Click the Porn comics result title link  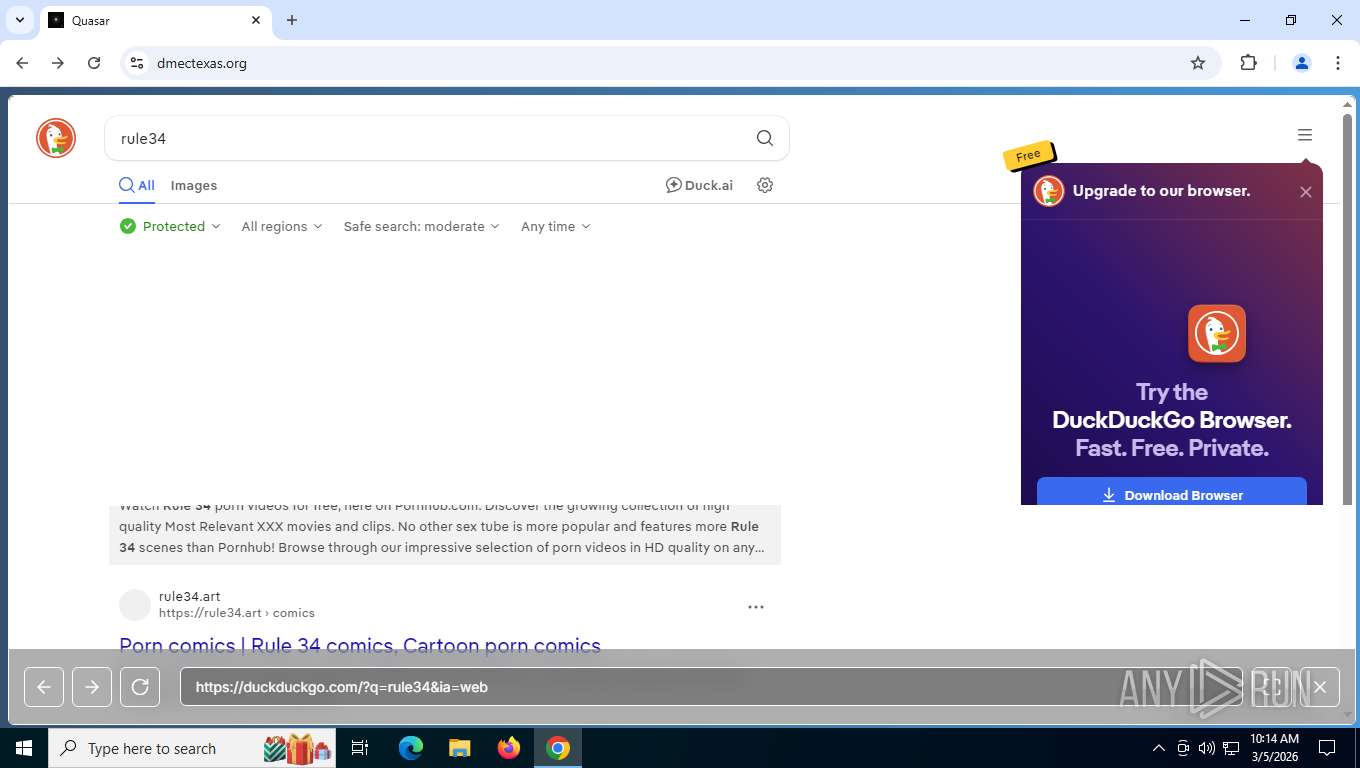(360, 645)
